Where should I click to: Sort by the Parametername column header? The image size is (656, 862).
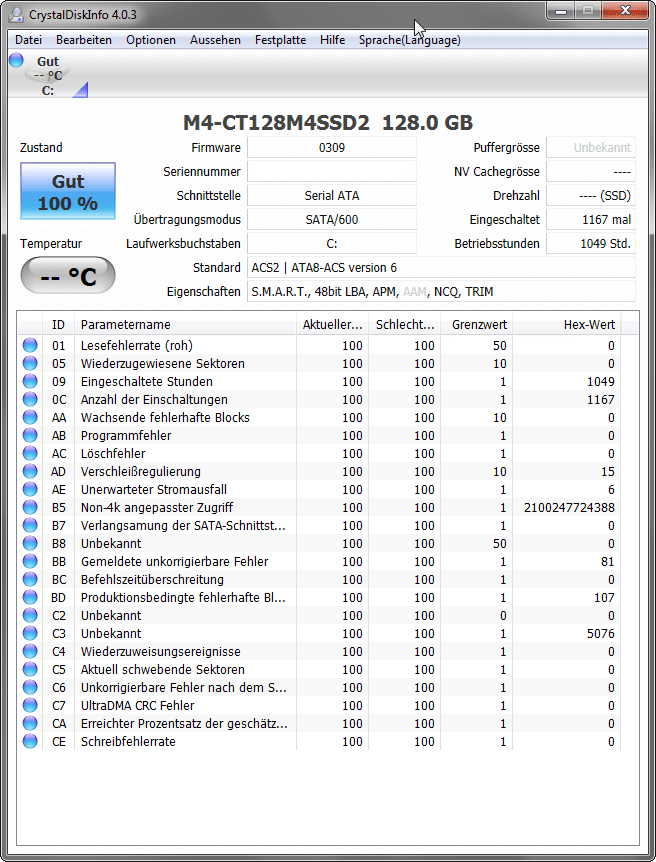click(x=185, y=325)
